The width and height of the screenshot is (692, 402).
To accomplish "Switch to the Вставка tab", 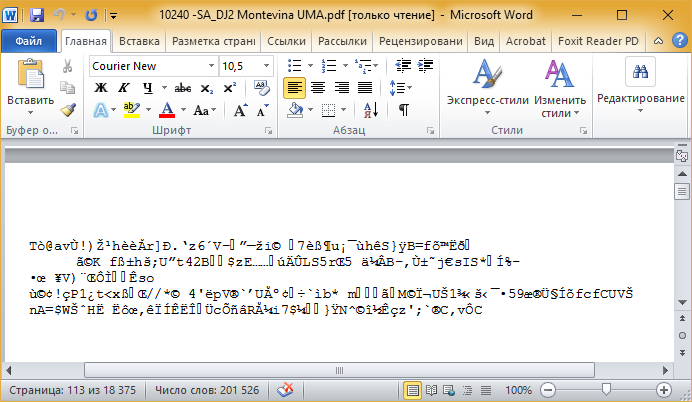I will pyautogui.click(x=139, y=41).
